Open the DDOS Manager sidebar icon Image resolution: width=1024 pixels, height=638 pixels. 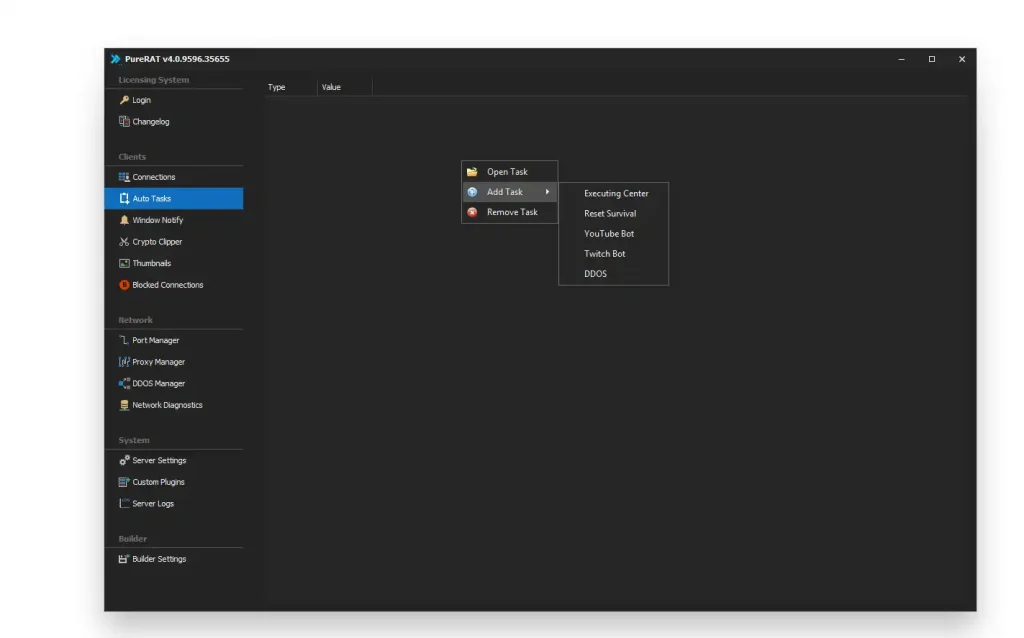click(125, 383)
